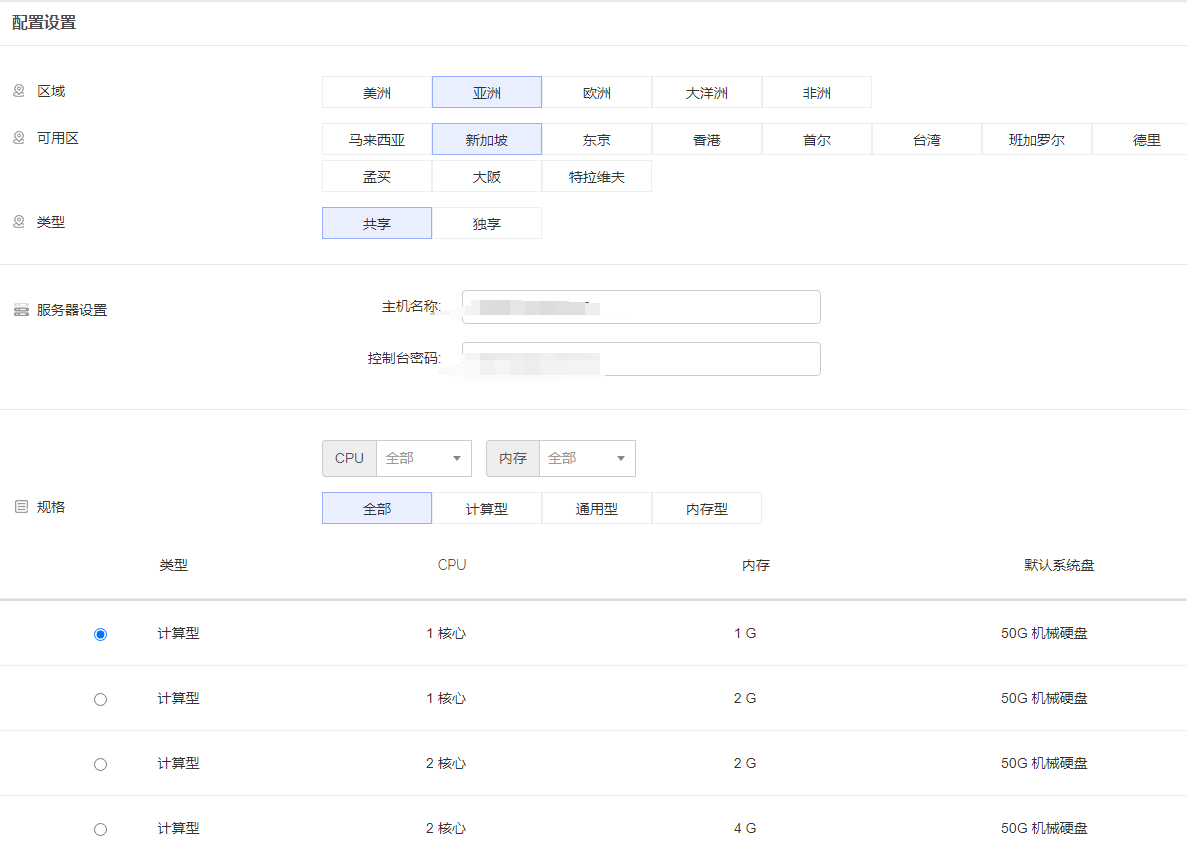Click the list icon beside 规格
Screen dimensions: 1187x858
[21, 507]
